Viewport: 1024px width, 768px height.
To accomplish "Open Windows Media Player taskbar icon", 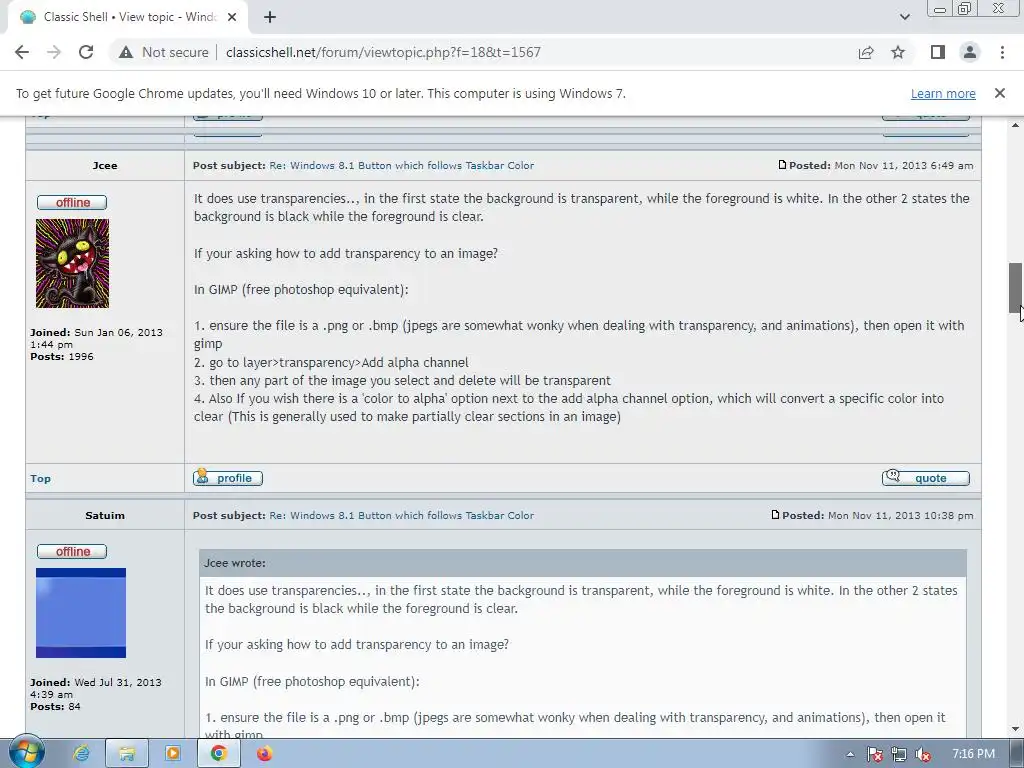I will 173,754.
